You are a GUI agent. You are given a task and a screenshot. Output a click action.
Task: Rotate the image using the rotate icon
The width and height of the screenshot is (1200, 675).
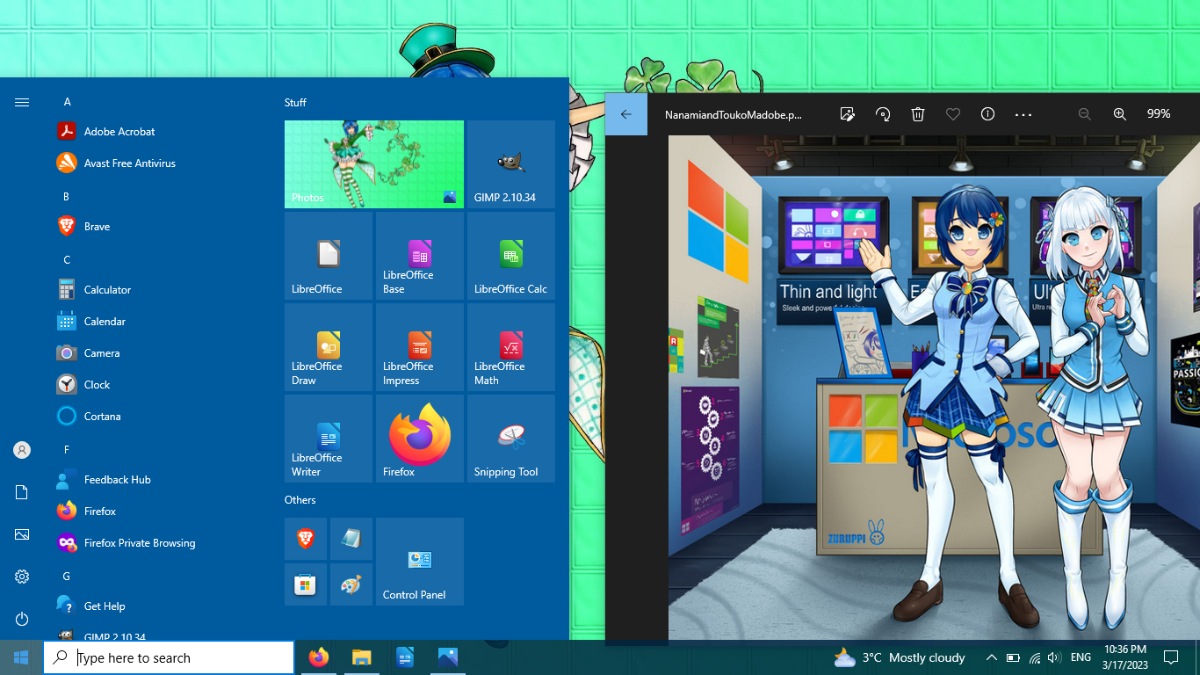pyautogui.click(x=882, y=114)
